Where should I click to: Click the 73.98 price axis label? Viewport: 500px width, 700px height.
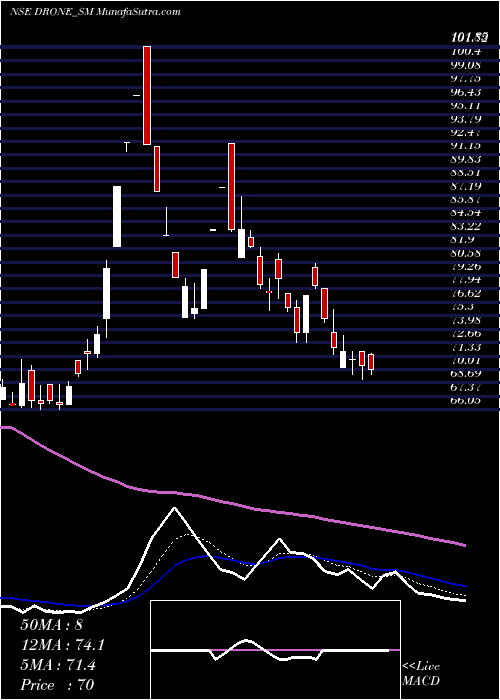[465, 320]
